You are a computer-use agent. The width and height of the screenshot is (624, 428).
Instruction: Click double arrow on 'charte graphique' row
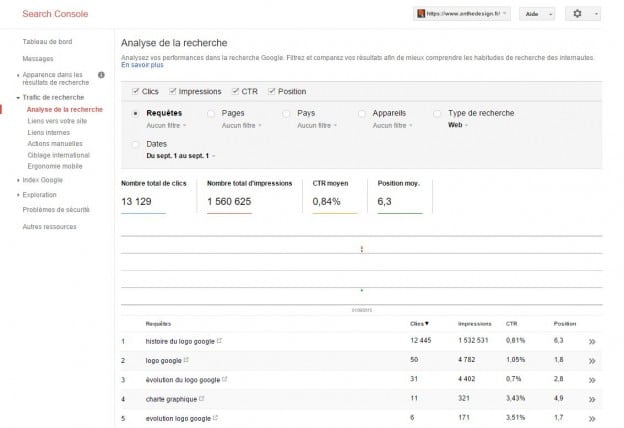591,398
